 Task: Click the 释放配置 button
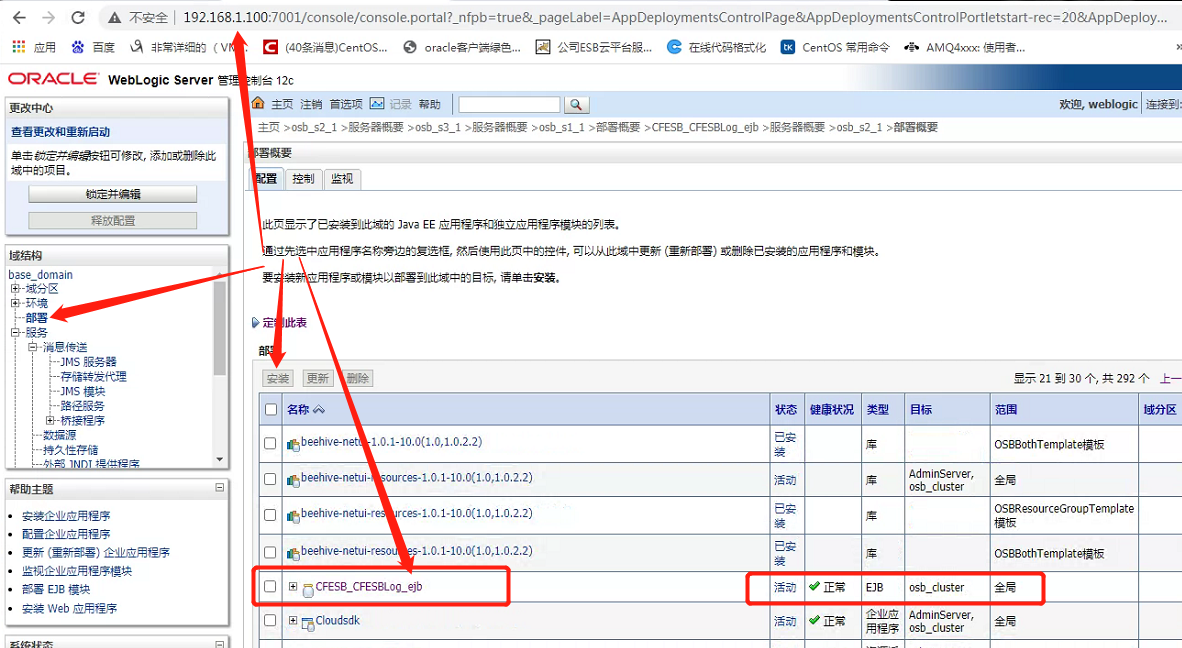(x=113, y=221)
